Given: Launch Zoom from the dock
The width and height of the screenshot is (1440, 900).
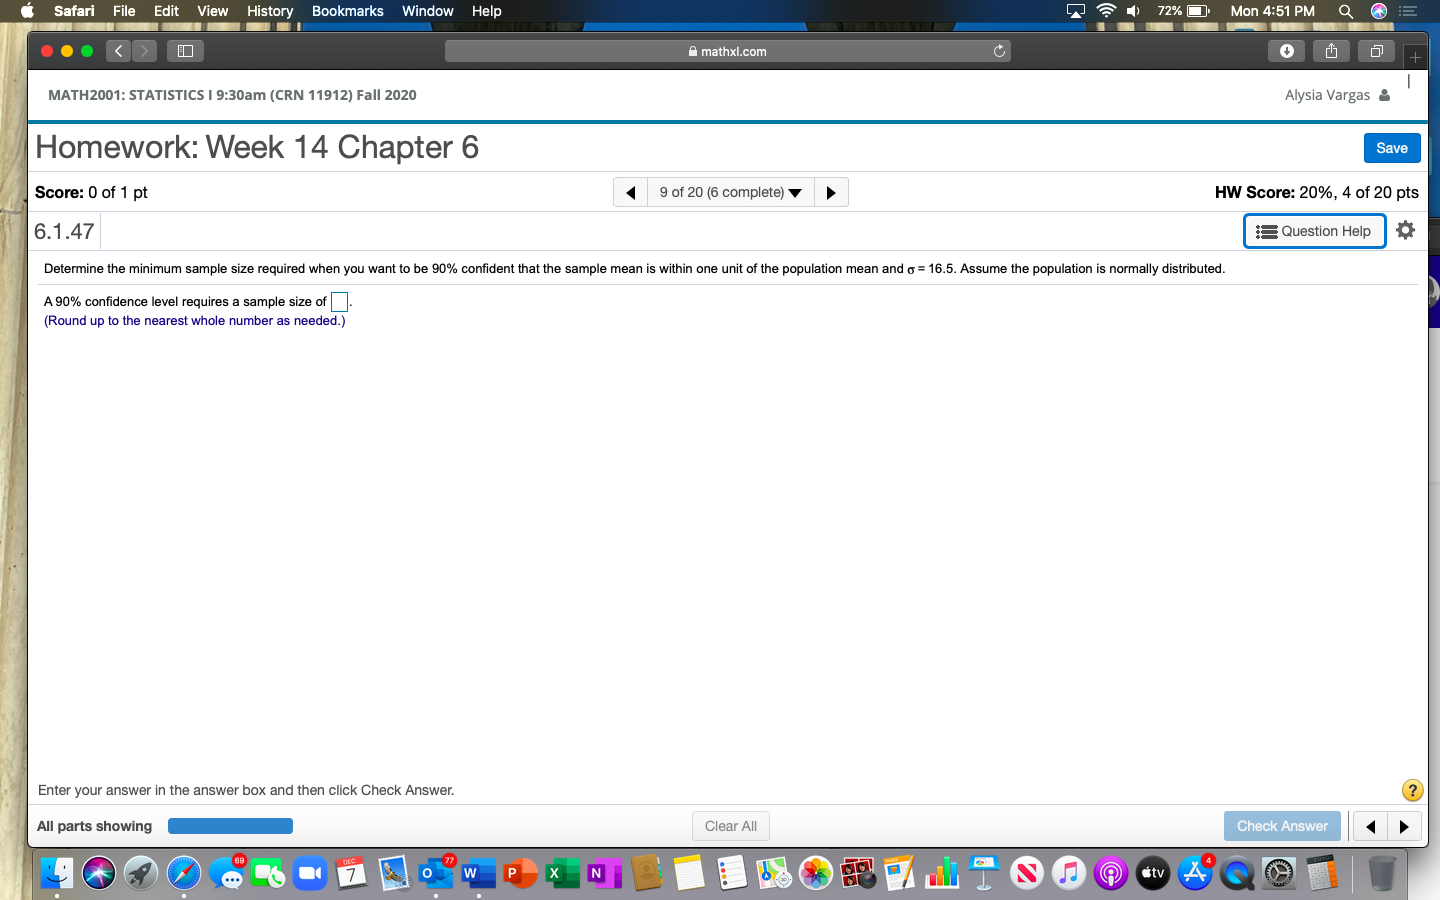Looking at the screenshot, I should (310, 873).
